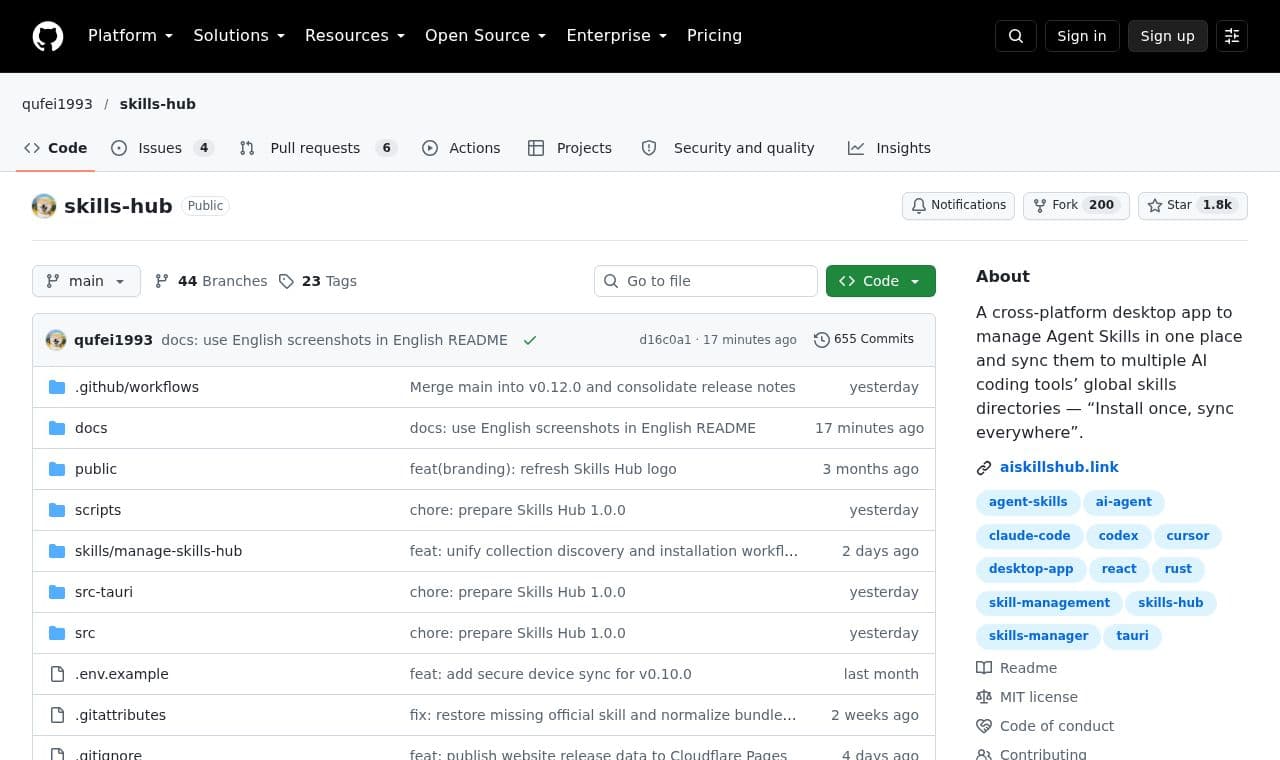The height and width of the screenshot is (760, 1280).
Task: Click the Sign in button
Action: 1082,36
